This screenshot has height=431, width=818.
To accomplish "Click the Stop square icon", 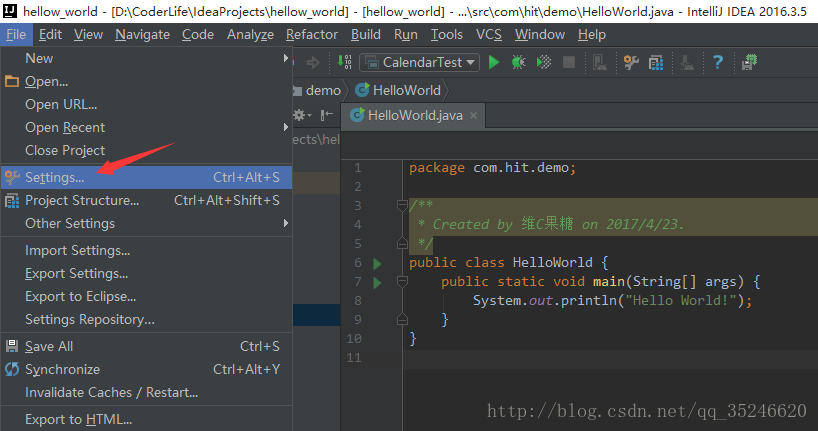I will [569, 63].
